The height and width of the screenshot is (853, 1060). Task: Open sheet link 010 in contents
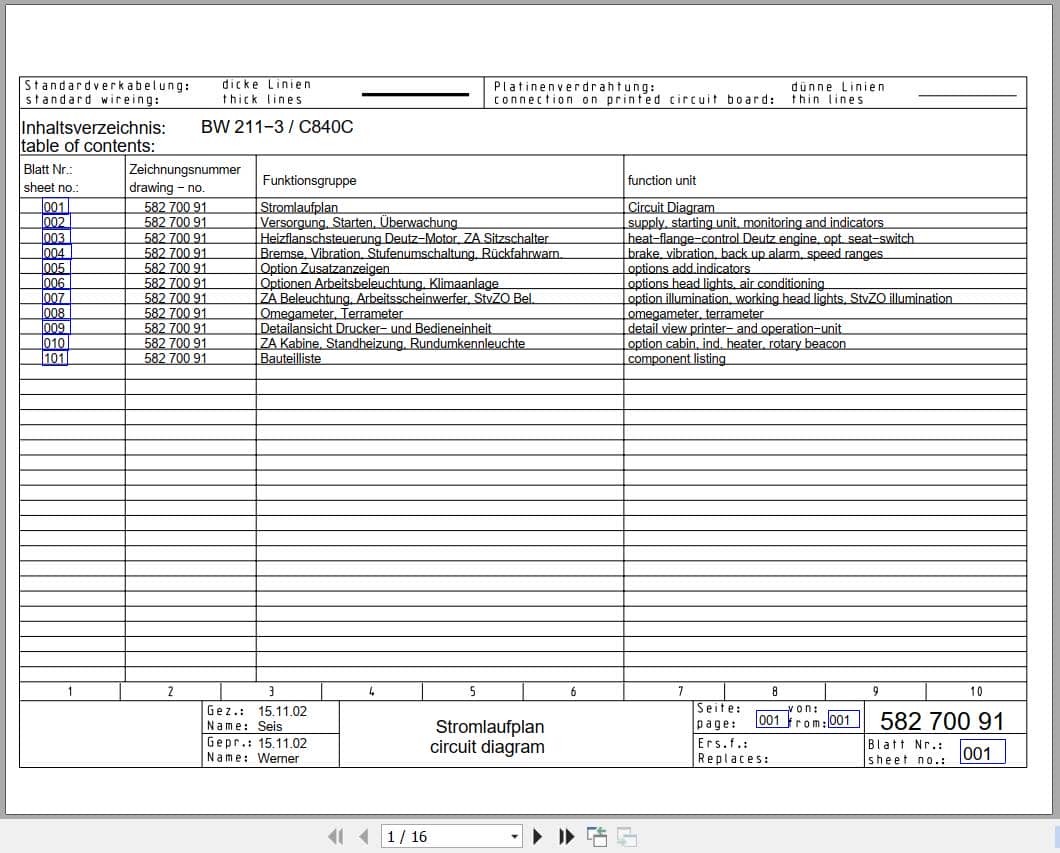[55, 343]
